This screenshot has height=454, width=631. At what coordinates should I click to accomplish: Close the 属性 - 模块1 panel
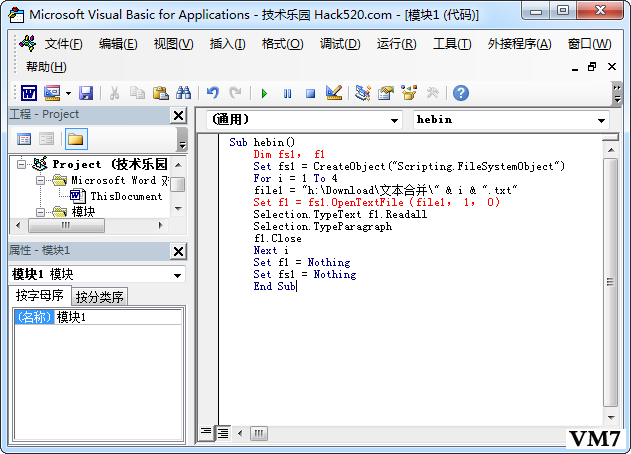pos(178,252)
